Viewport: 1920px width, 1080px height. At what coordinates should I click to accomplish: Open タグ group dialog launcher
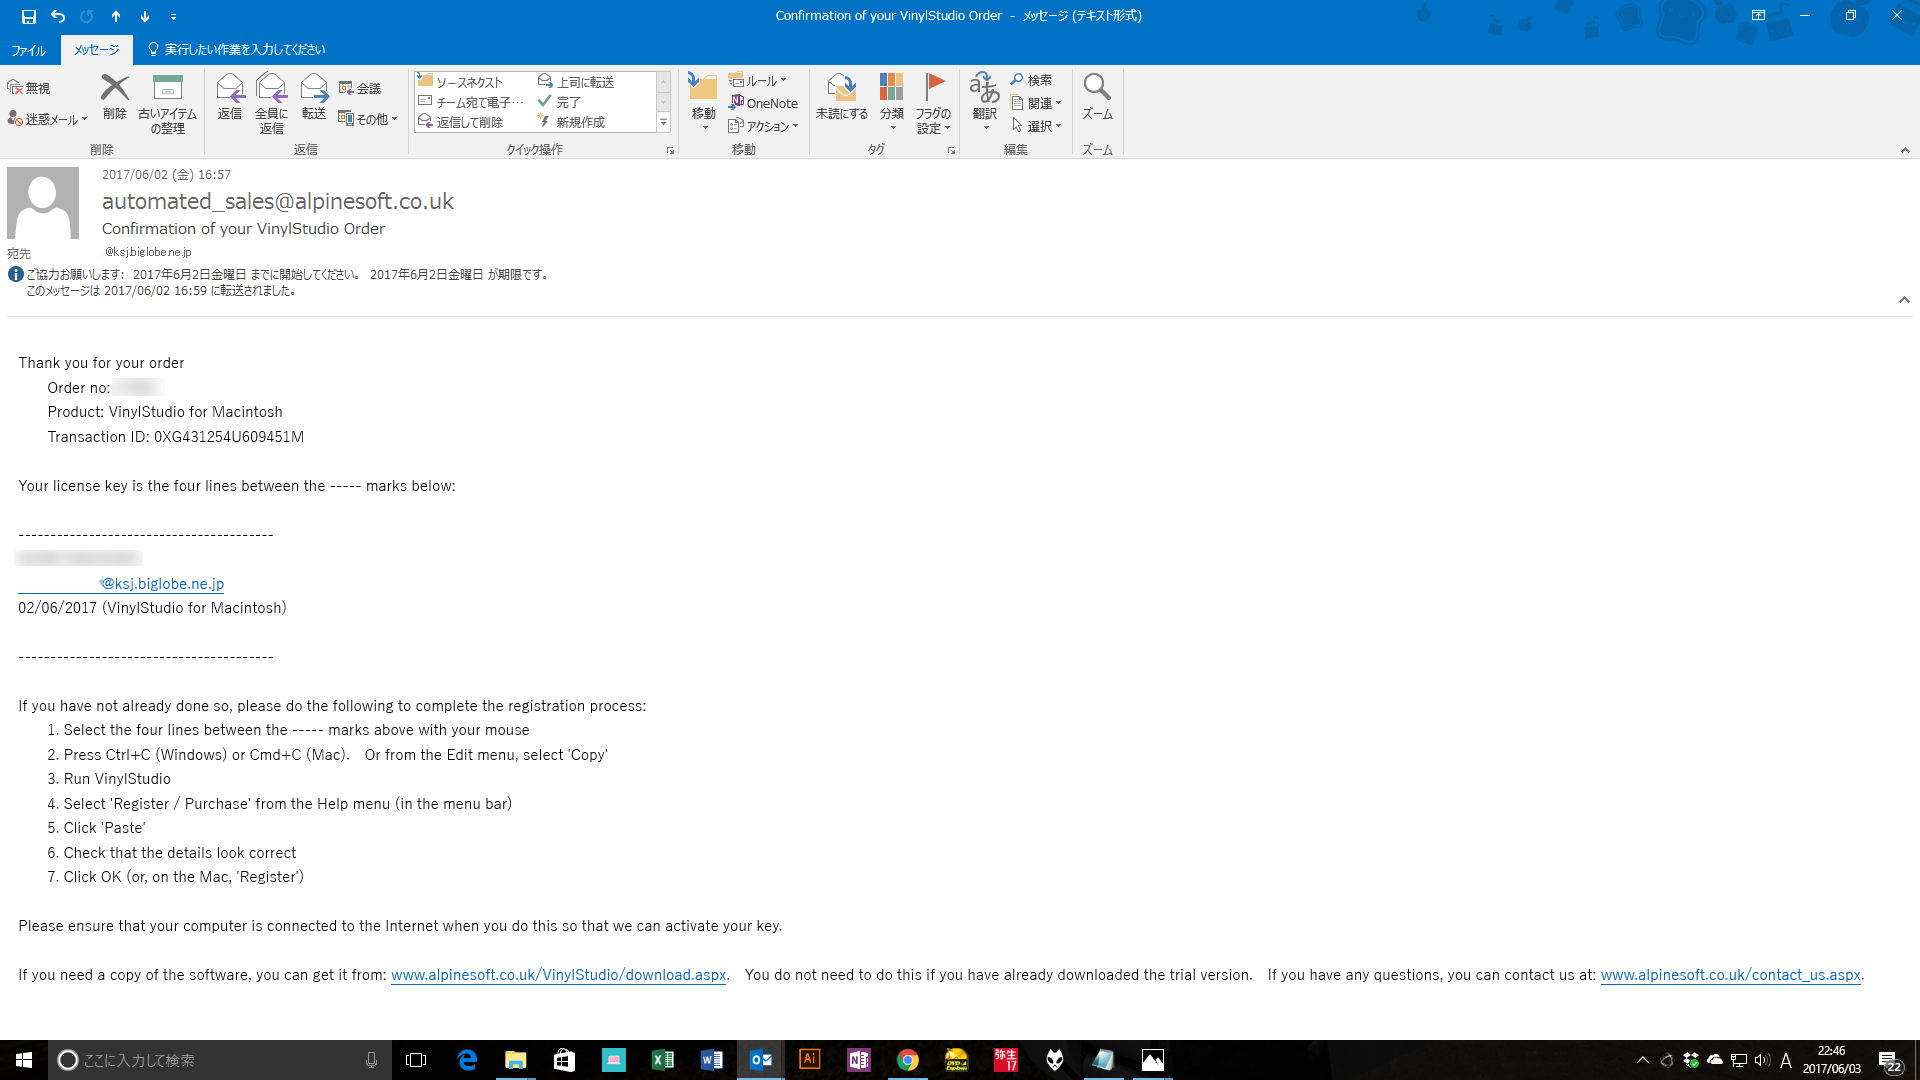tap(951, 150)
